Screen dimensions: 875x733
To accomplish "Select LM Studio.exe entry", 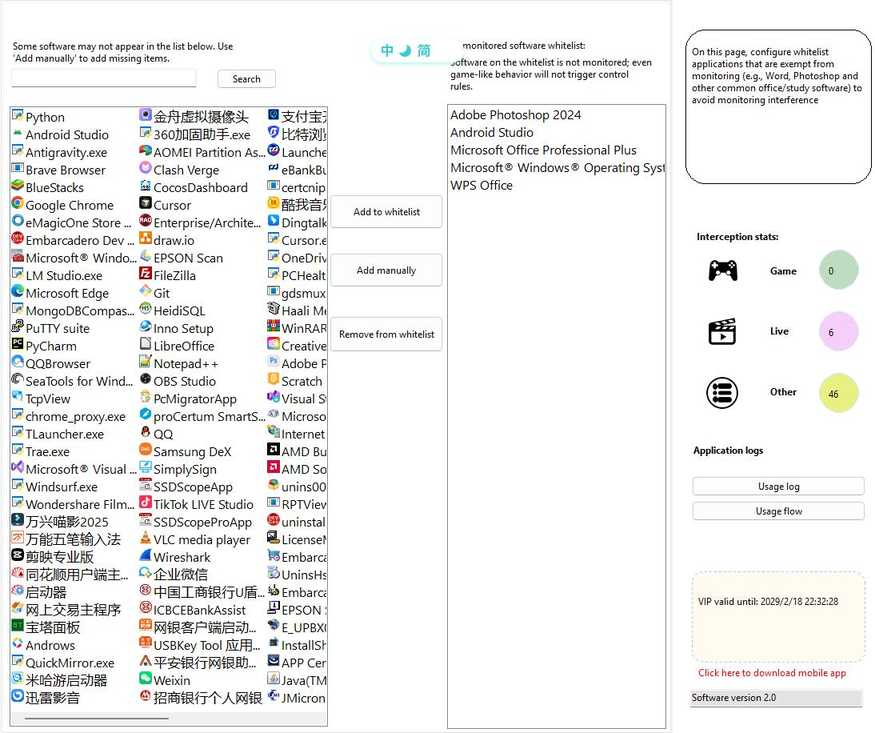I will click(x=57, y=276).
